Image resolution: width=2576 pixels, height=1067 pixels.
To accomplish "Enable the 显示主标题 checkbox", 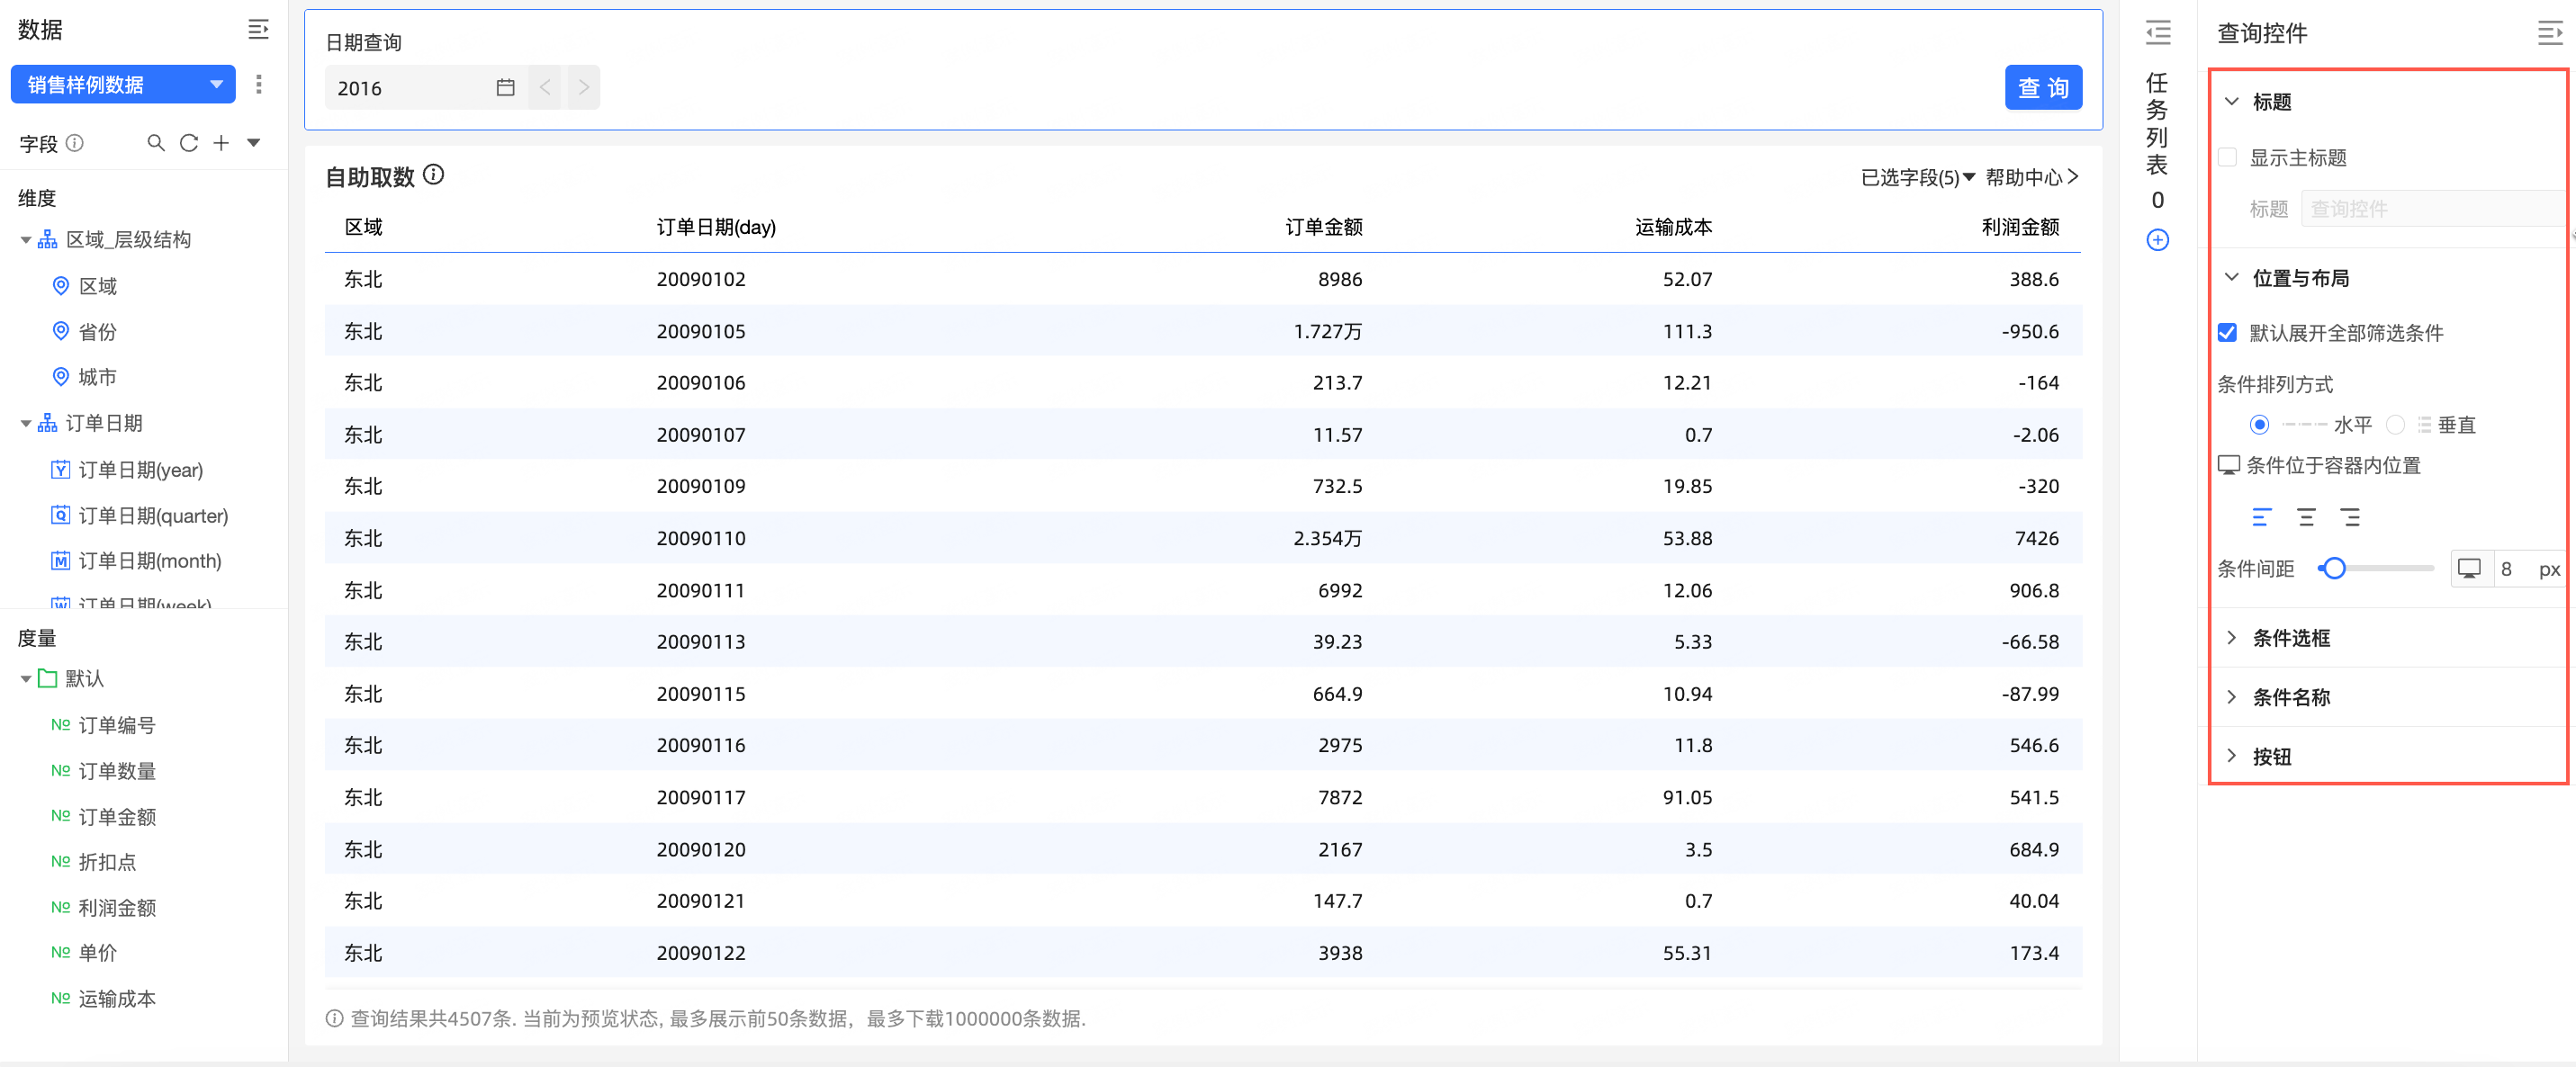I will pos(2227,157).
